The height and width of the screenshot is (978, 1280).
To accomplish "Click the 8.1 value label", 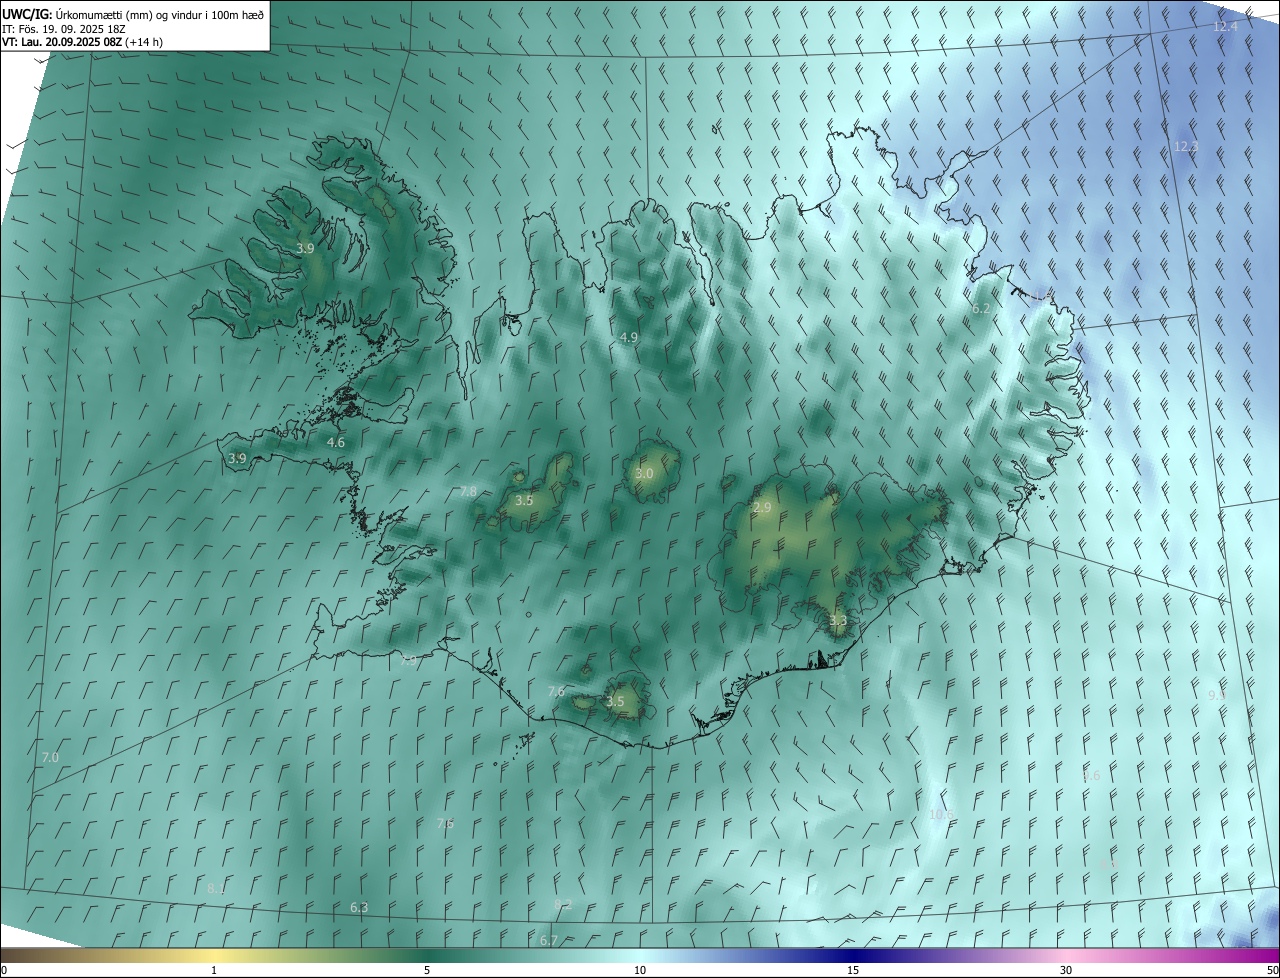I will point(217,888).
